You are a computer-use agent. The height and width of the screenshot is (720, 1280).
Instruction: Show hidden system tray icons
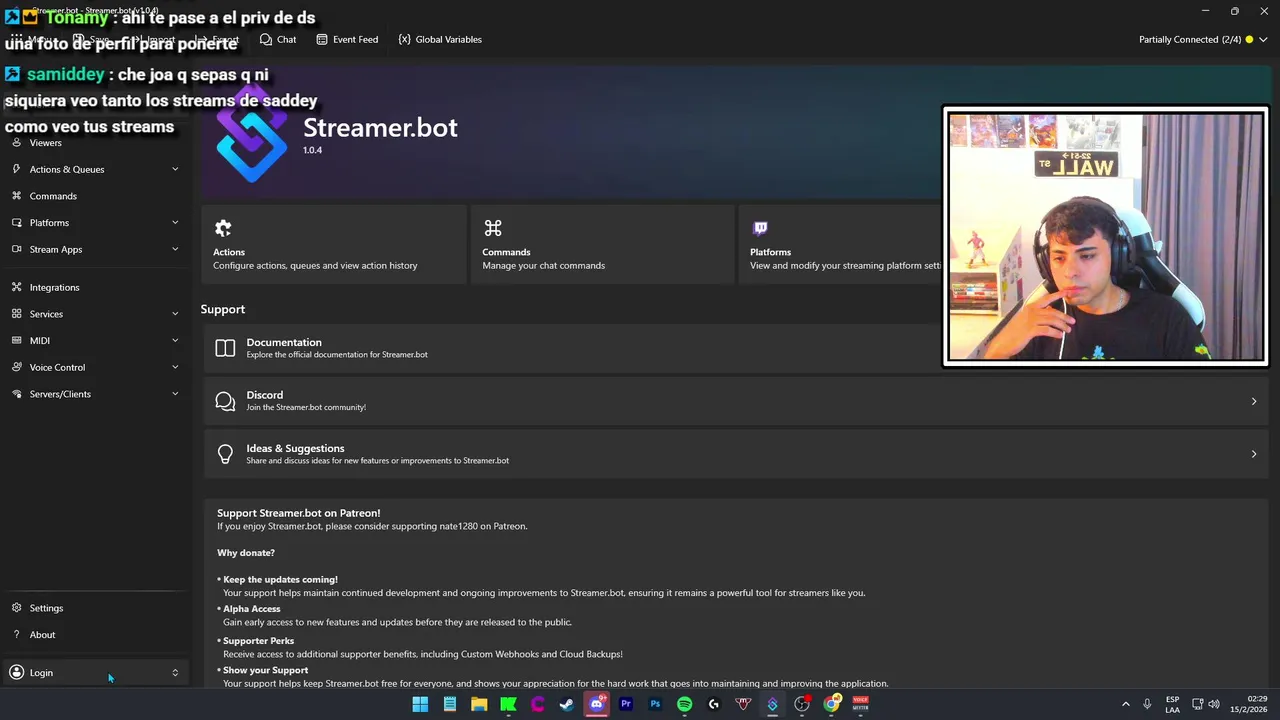[x=1125, y=704]
